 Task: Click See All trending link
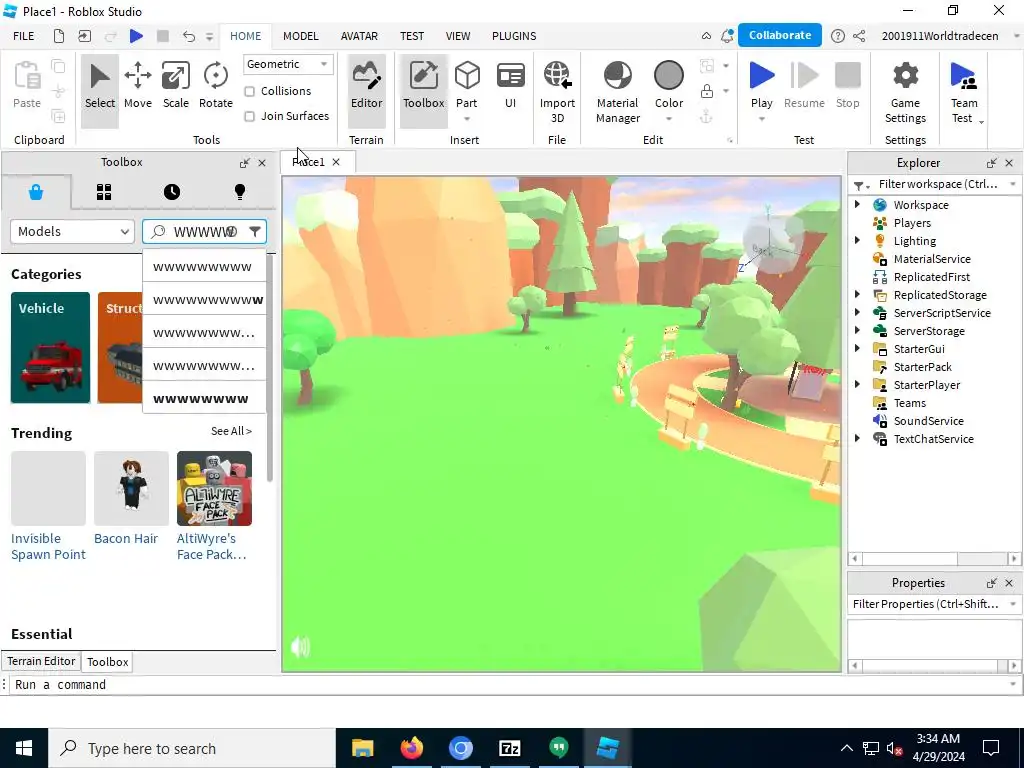point(231,431)
